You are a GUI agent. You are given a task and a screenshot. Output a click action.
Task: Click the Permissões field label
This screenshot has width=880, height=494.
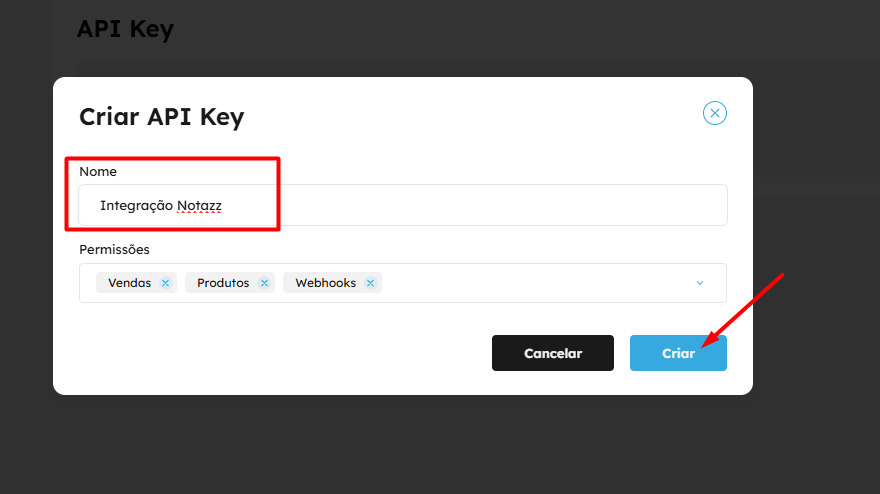pyautogui.click(x=114, y=249)
